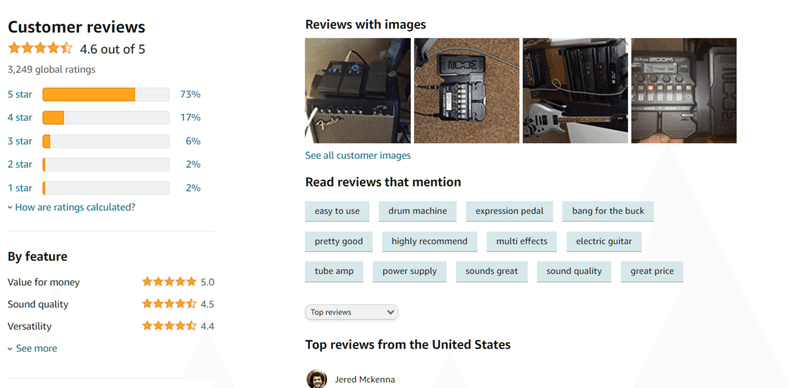Click the 6% rating percentage
Image resolution: width=800 pixels, height=388 pixels.
(x=193, y=141)
